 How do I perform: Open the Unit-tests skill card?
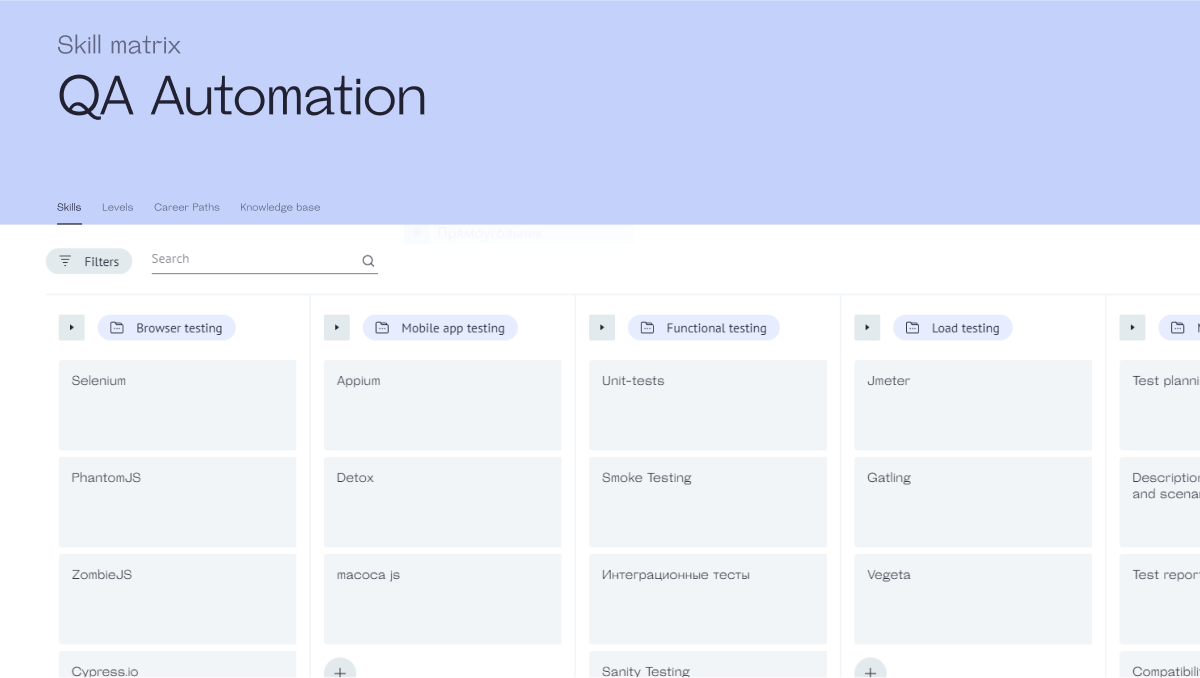click(x=708, y=405)
